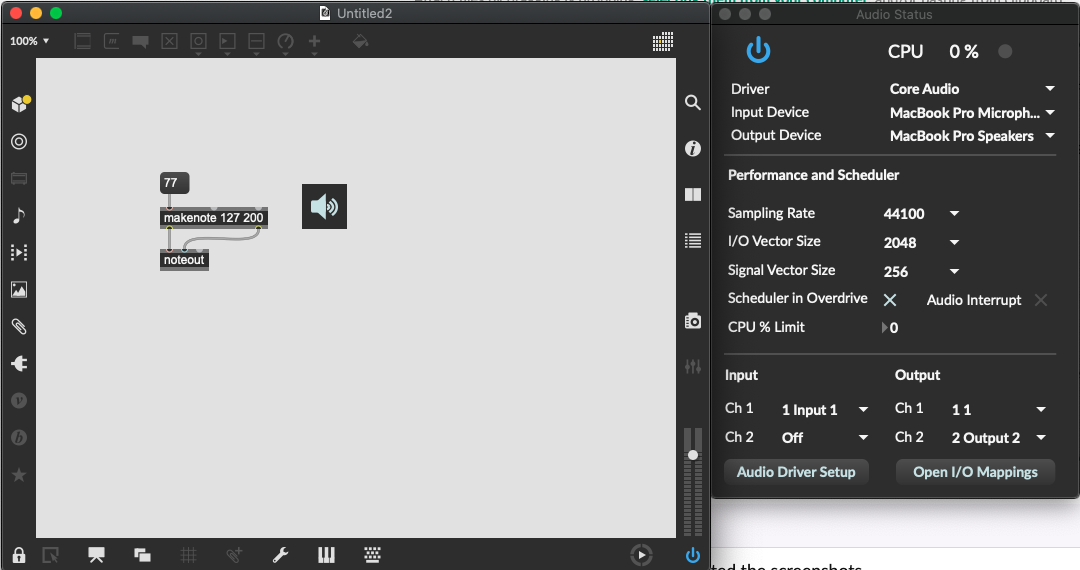Open the paperclip Snippets browser in left sidebar
This screenshot has width=1080, height=570.
pos(19,326)
